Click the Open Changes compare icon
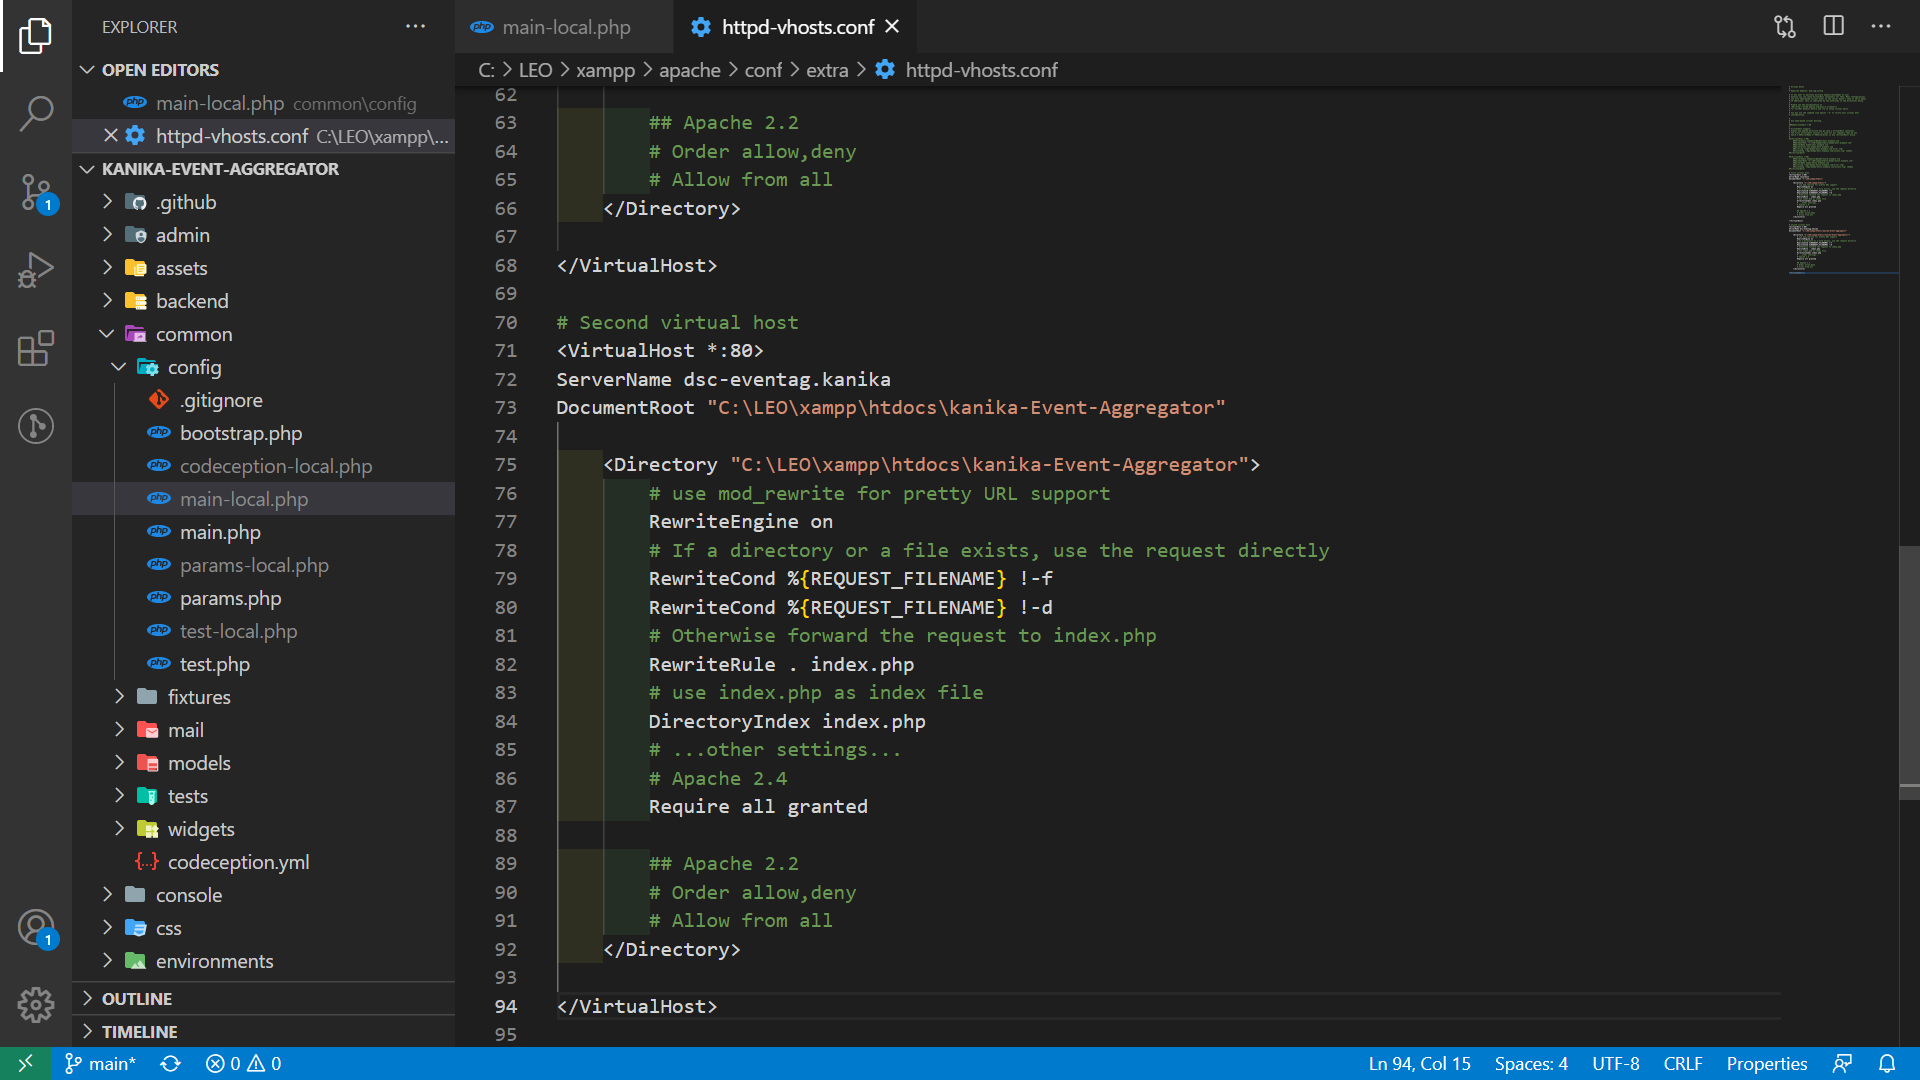 click(x=1785, y=26)
